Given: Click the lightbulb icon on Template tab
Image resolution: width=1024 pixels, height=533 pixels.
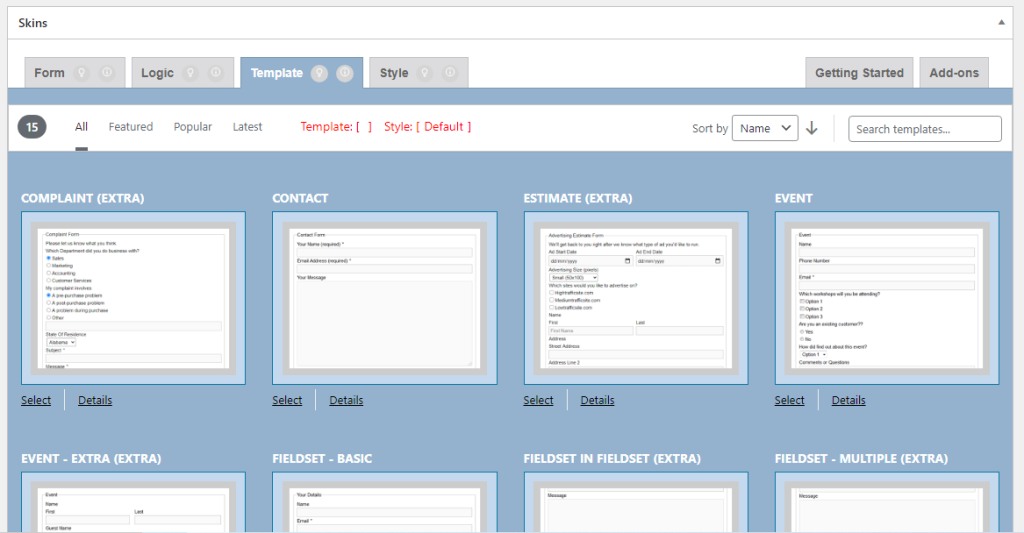Looking at the screenshot, I should click(320, 73).
